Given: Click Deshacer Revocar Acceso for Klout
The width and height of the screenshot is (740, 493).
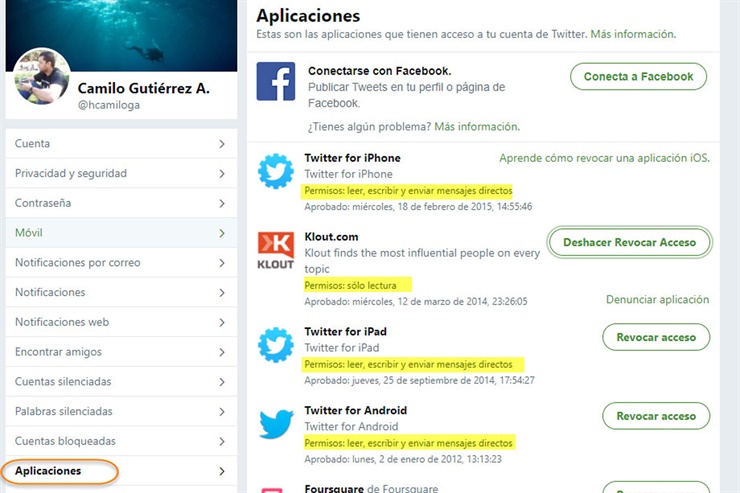Looking at the screenshot, I should [x=630, y=242].
